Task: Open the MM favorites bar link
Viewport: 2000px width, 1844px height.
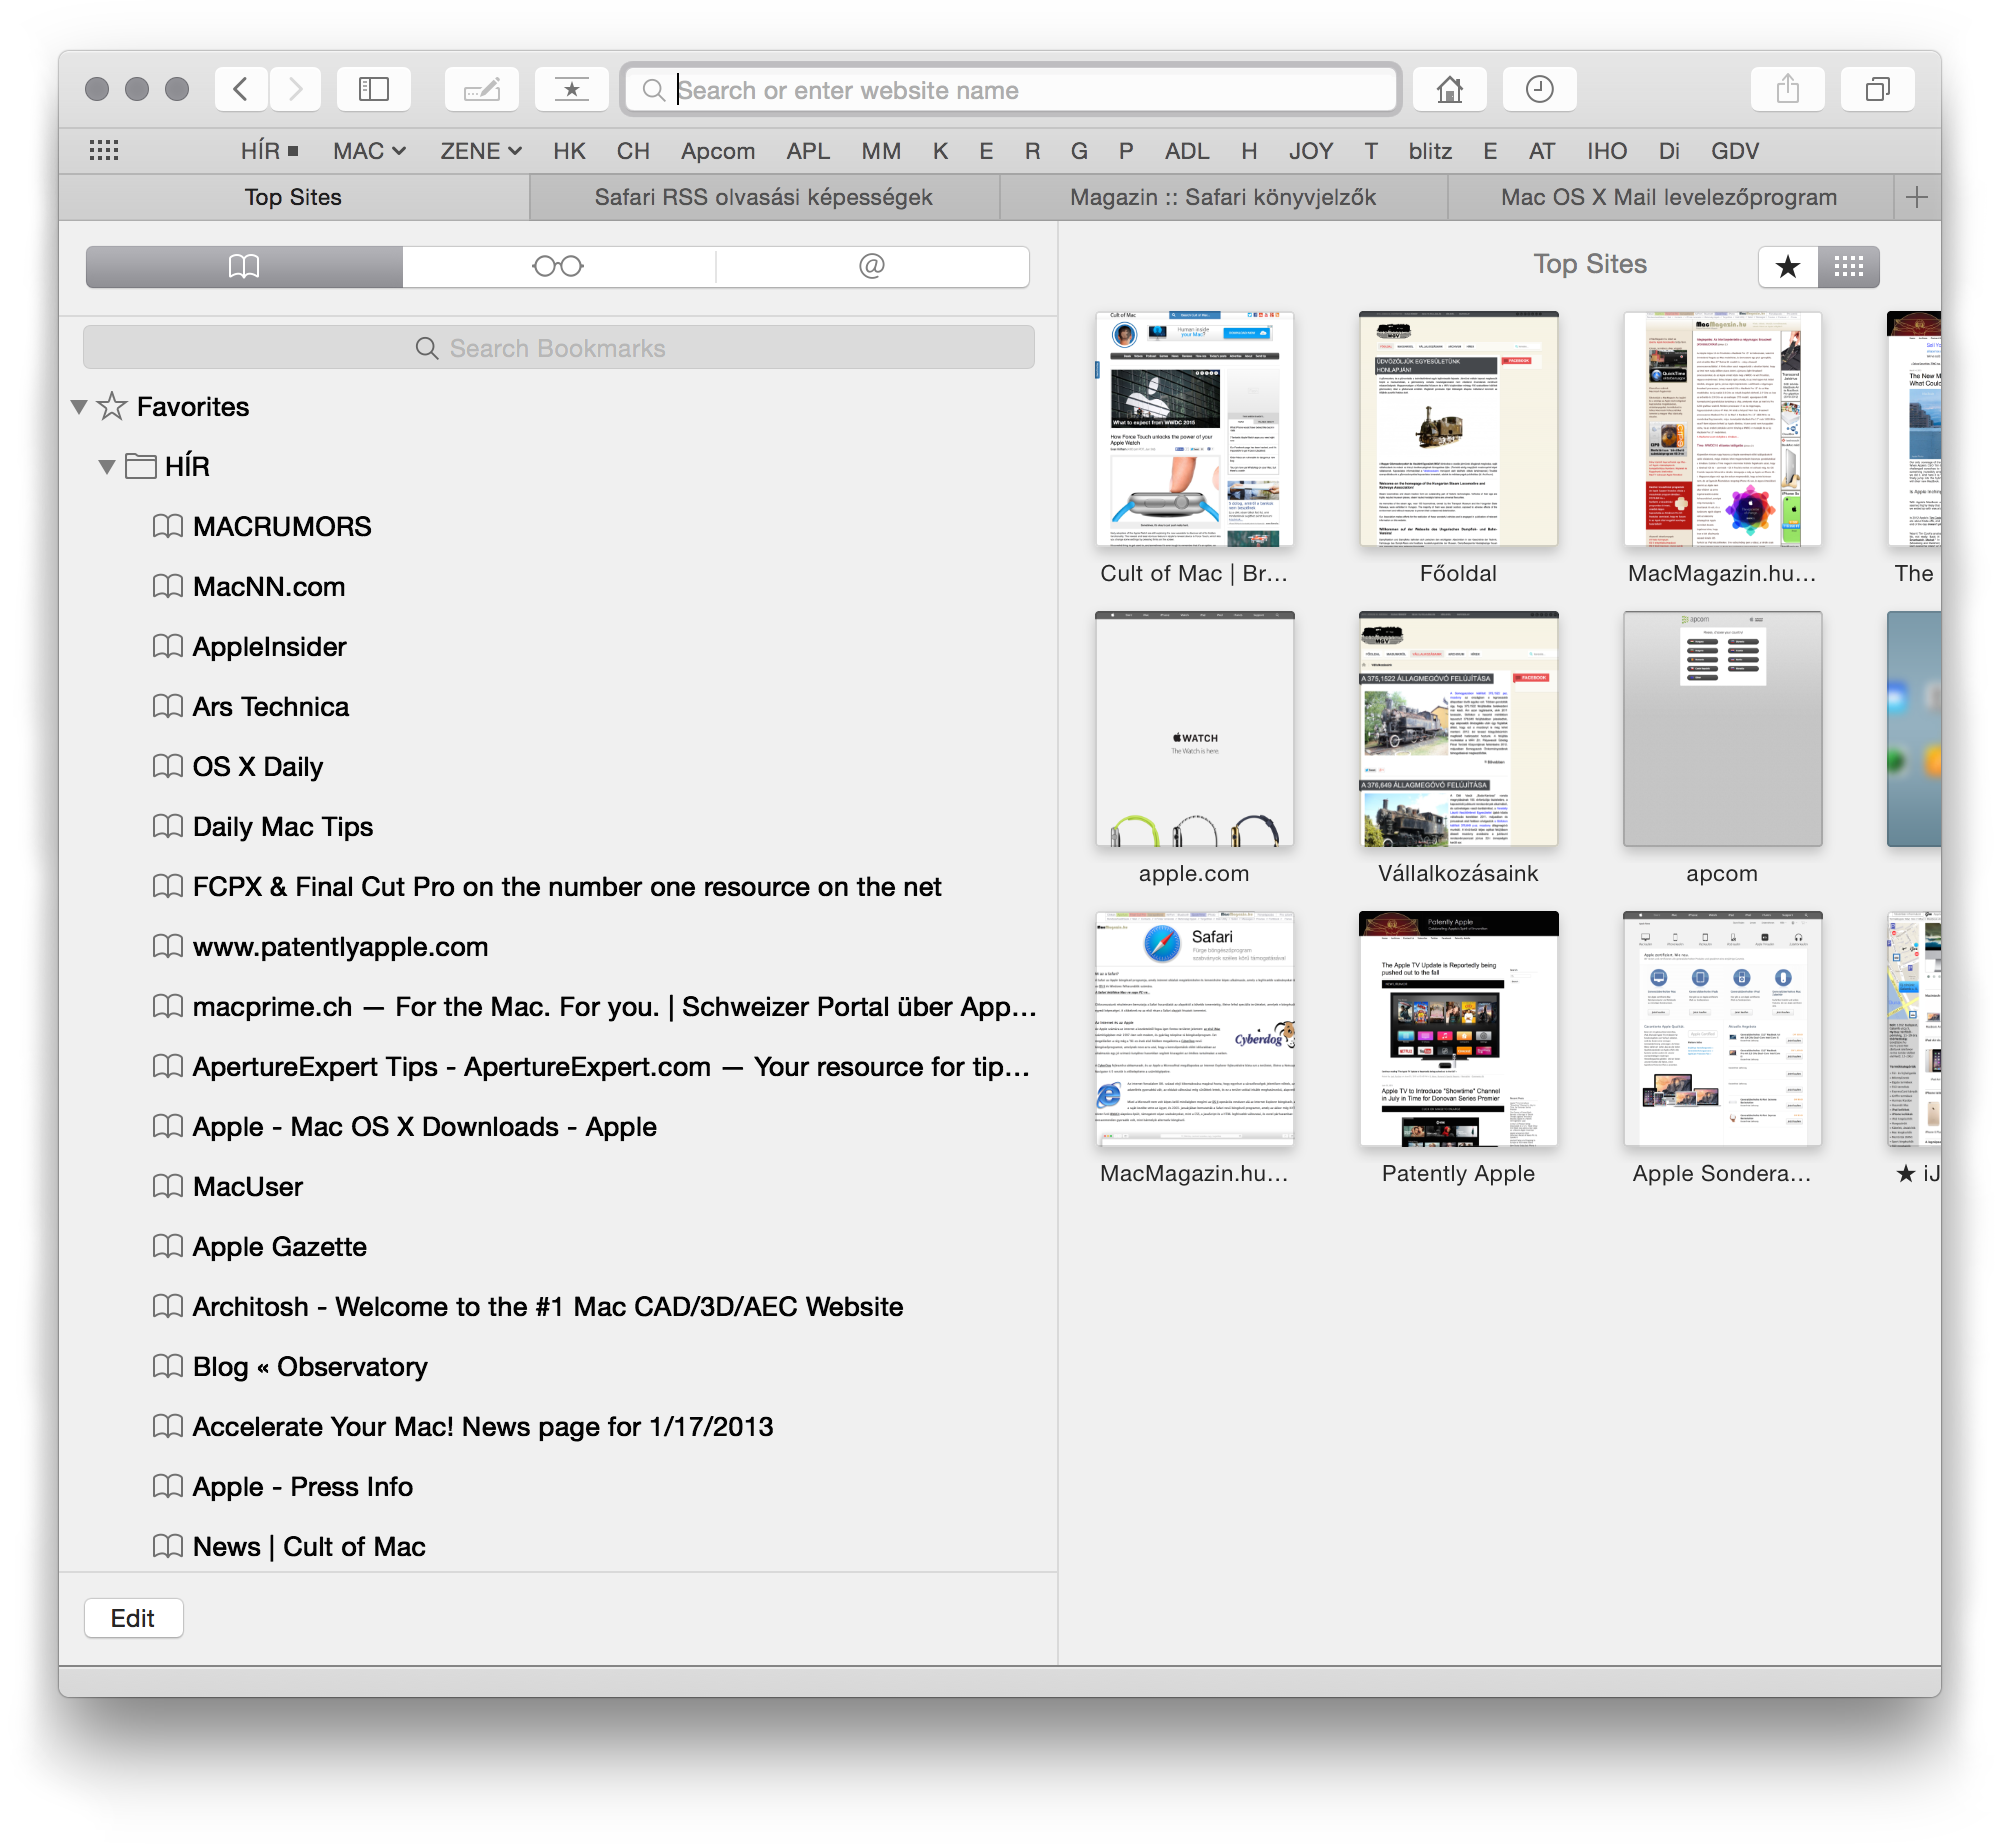Action: 881,151
